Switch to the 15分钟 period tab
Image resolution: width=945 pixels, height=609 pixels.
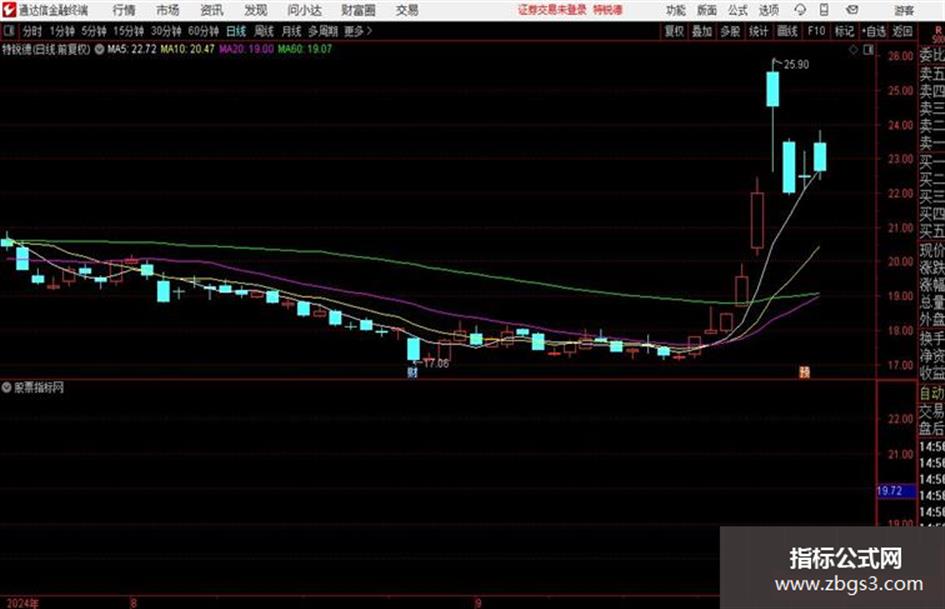pos(129,31)
